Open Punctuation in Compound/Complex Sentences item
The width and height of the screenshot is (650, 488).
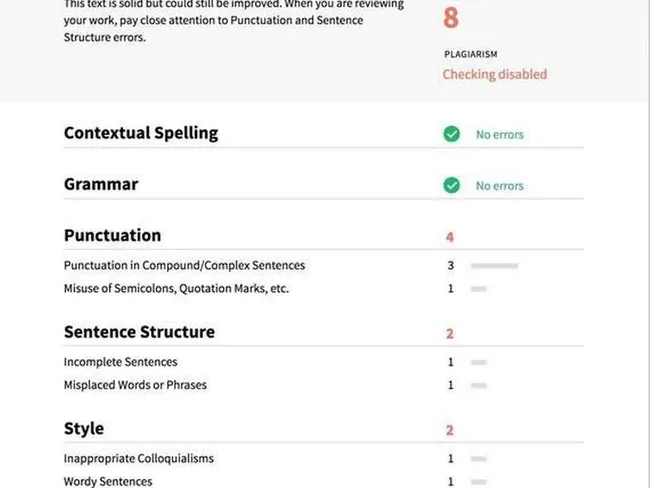coord(184,266)
